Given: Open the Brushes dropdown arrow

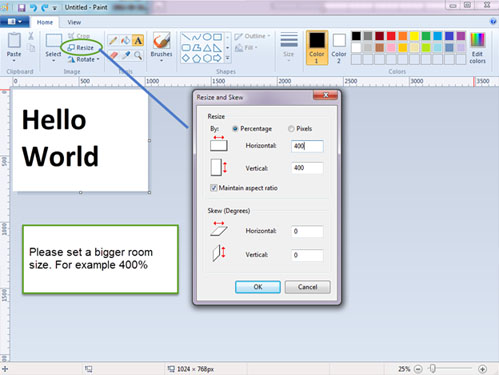Looking at the screenshot, I should point(162,61).
